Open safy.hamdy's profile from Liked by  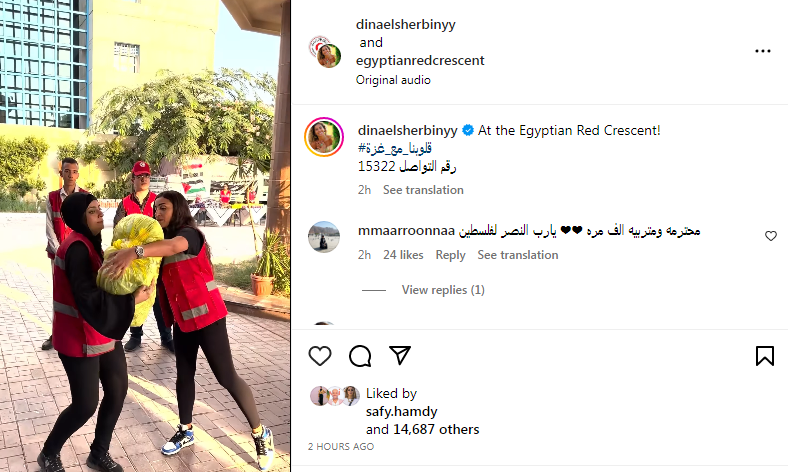point(402,411)
